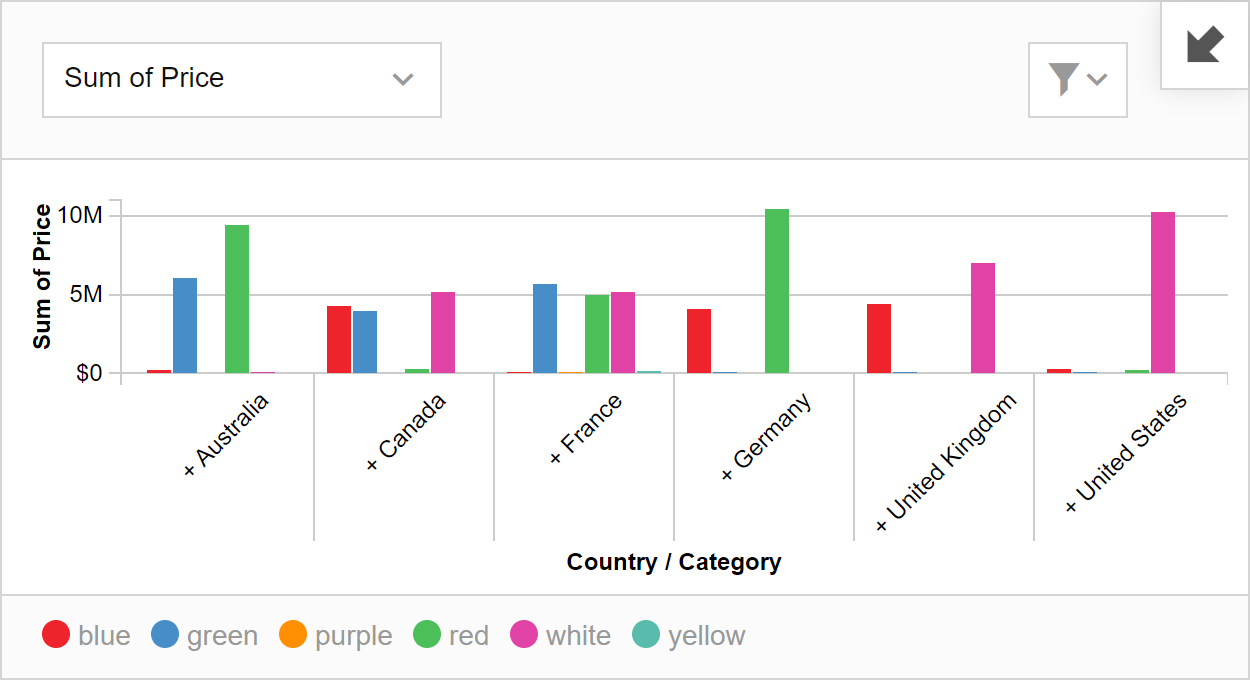The height and width of the screenshot is (680, 1250).
Task: Click United Kingdom's red-colored bar
Action: [879, 338]
